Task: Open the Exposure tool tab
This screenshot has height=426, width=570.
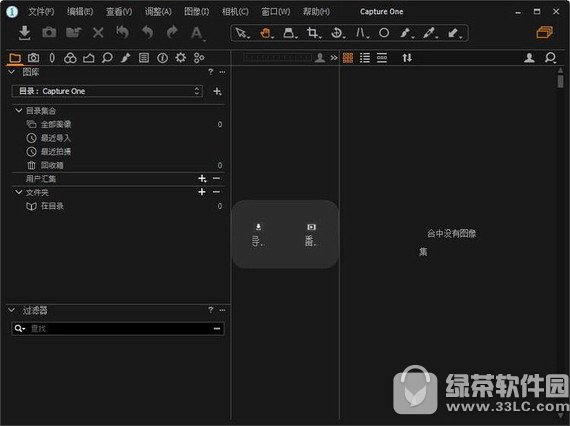Action: click(x=89, y=57)
